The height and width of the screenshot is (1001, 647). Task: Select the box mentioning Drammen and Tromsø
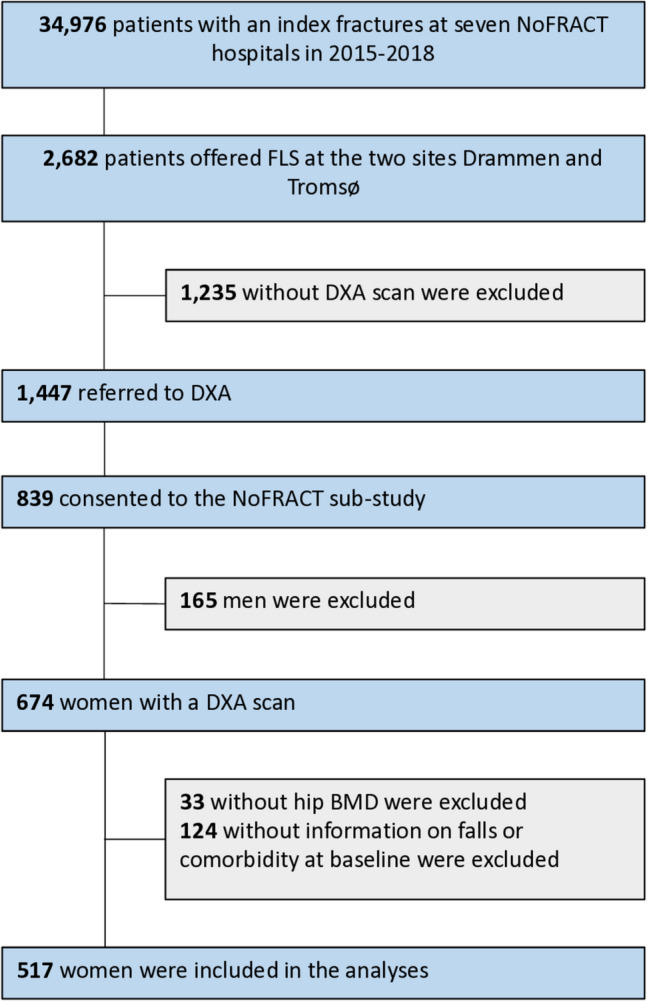[x=323, y=177]
